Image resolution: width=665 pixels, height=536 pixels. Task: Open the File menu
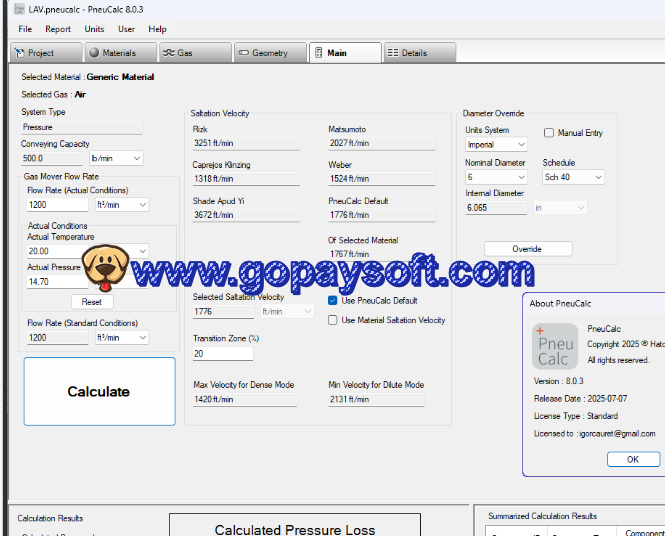[x=25, y=29]
